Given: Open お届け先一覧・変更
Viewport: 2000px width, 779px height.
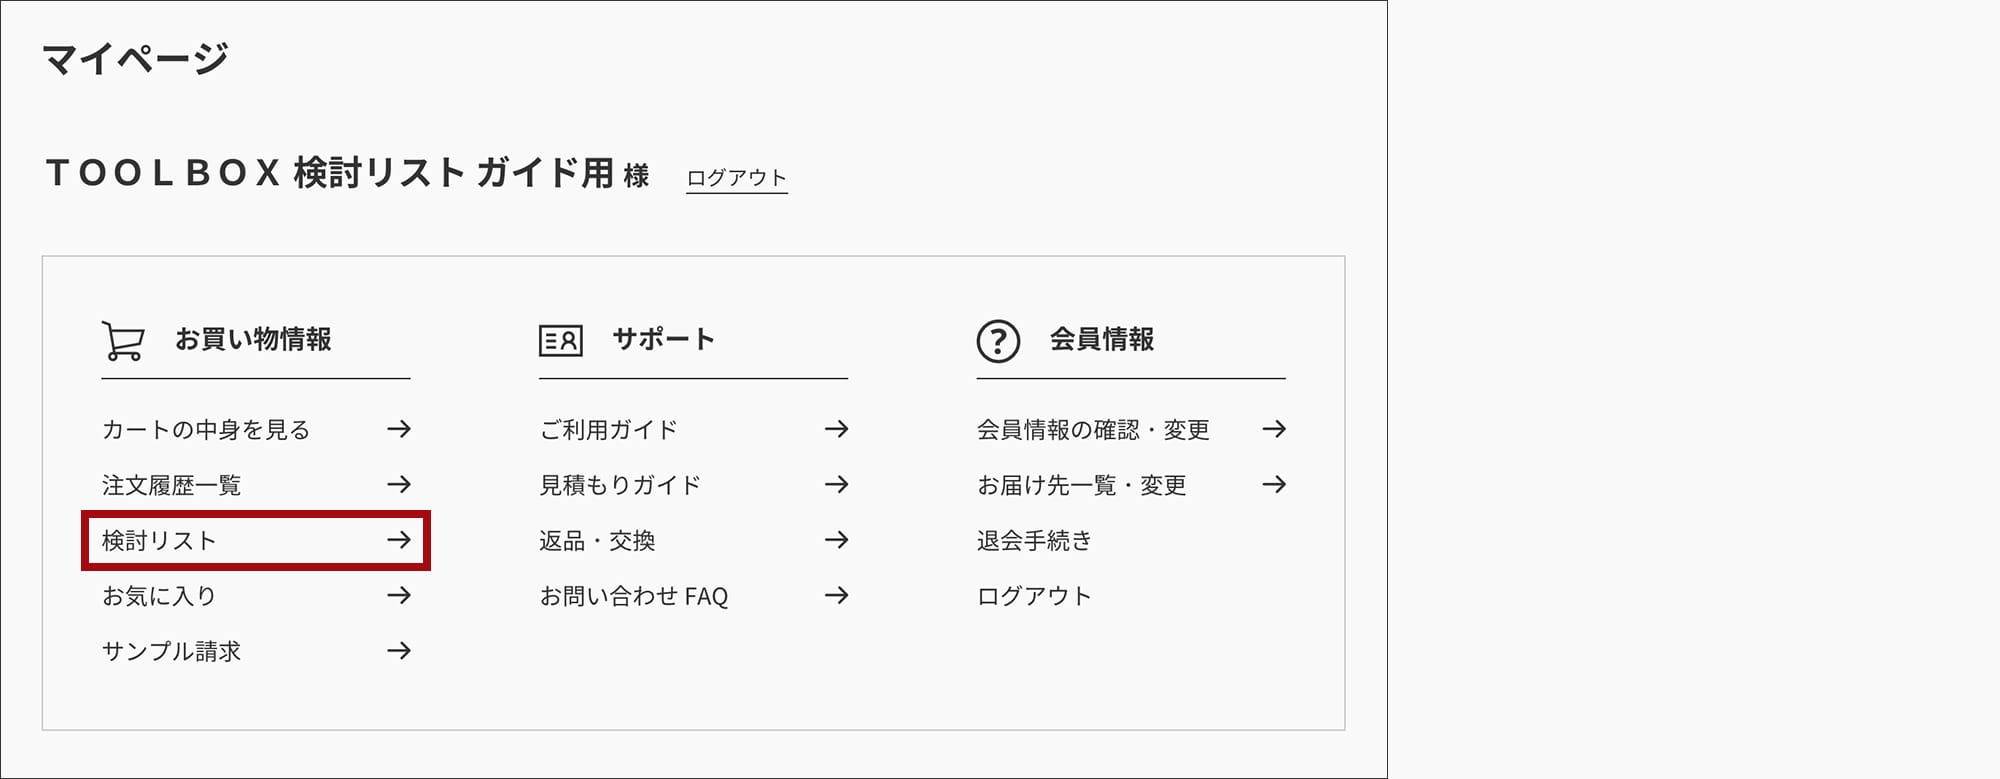Looking at the screenshot, I should 1082,485.
